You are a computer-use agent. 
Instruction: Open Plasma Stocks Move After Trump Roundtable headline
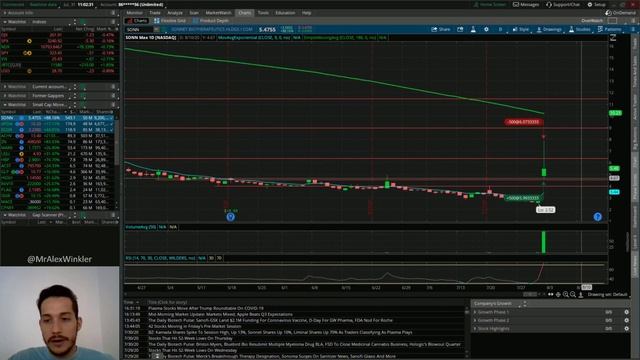tap(206, 308)
